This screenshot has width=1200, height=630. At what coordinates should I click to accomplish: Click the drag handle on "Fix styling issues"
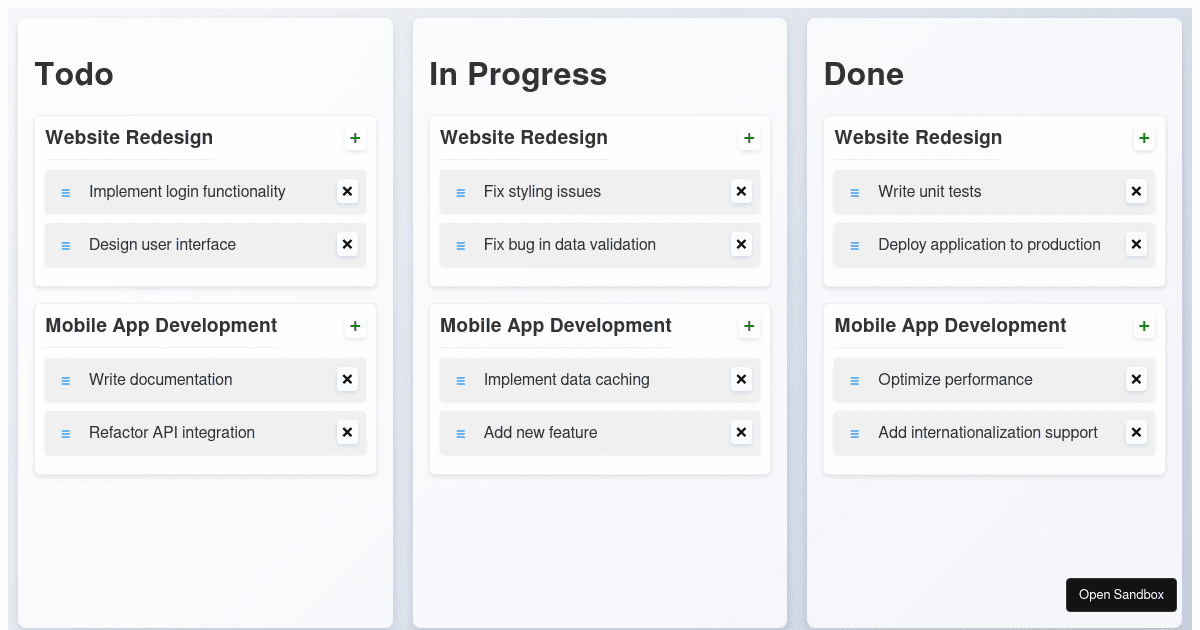(460, 191)
